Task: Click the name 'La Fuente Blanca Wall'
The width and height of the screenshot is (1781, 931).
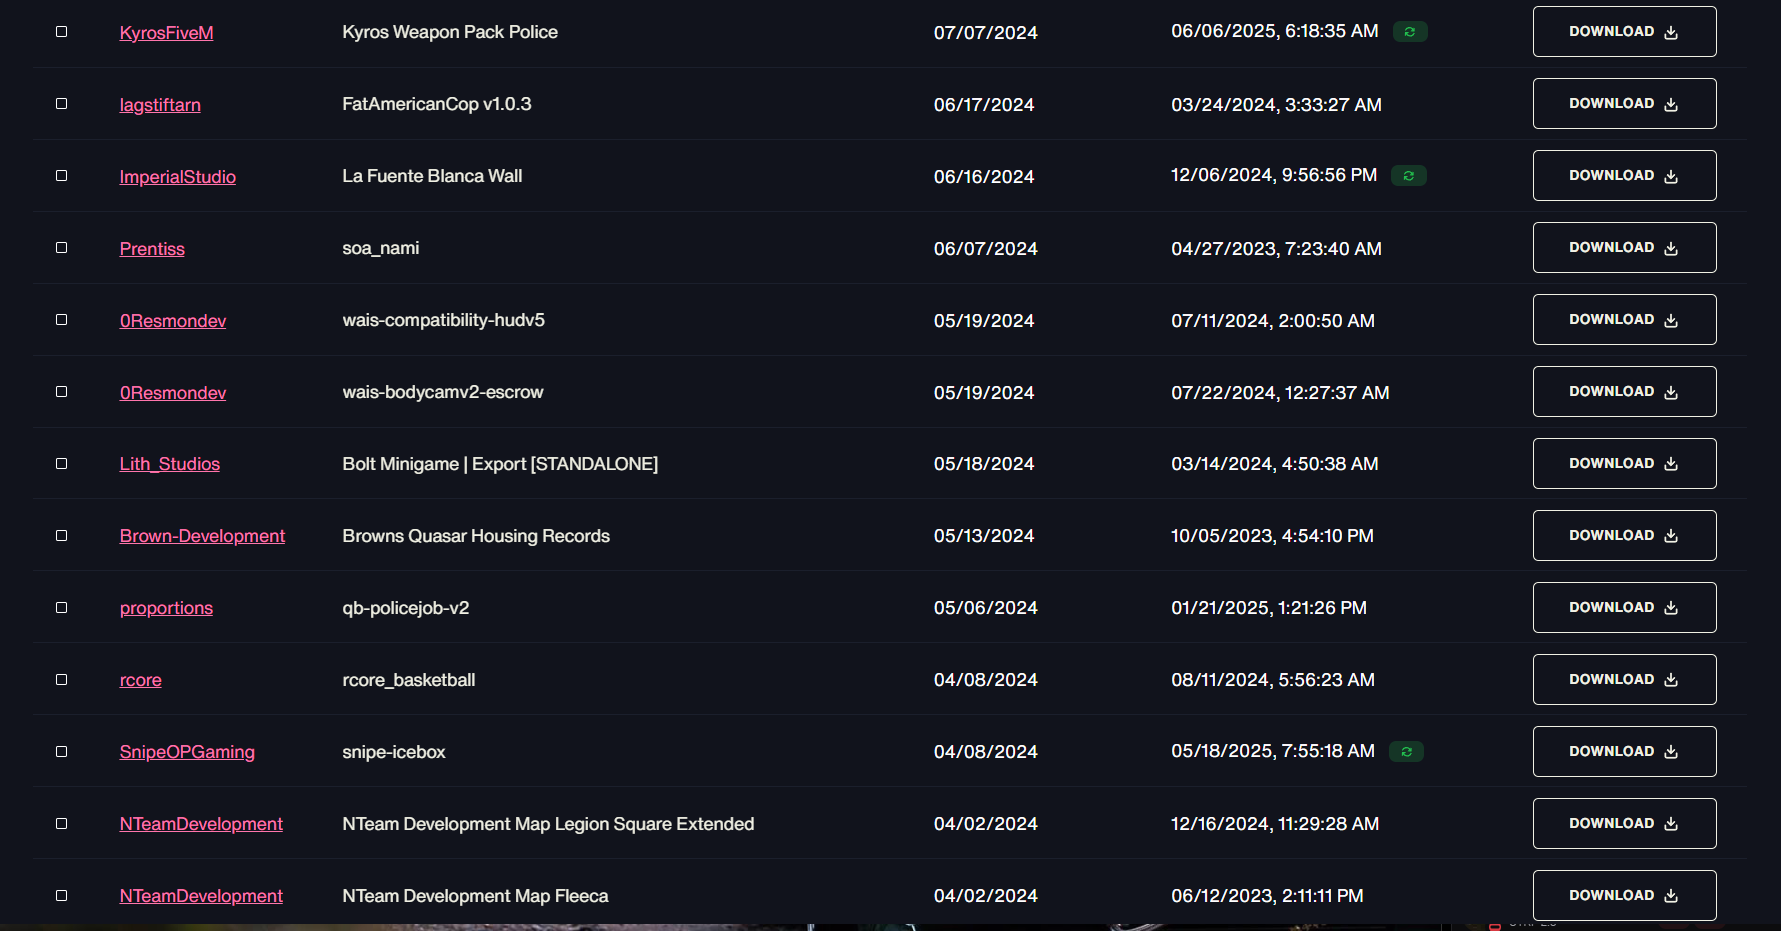Action: pyautogui.click(x=432, y=176)
